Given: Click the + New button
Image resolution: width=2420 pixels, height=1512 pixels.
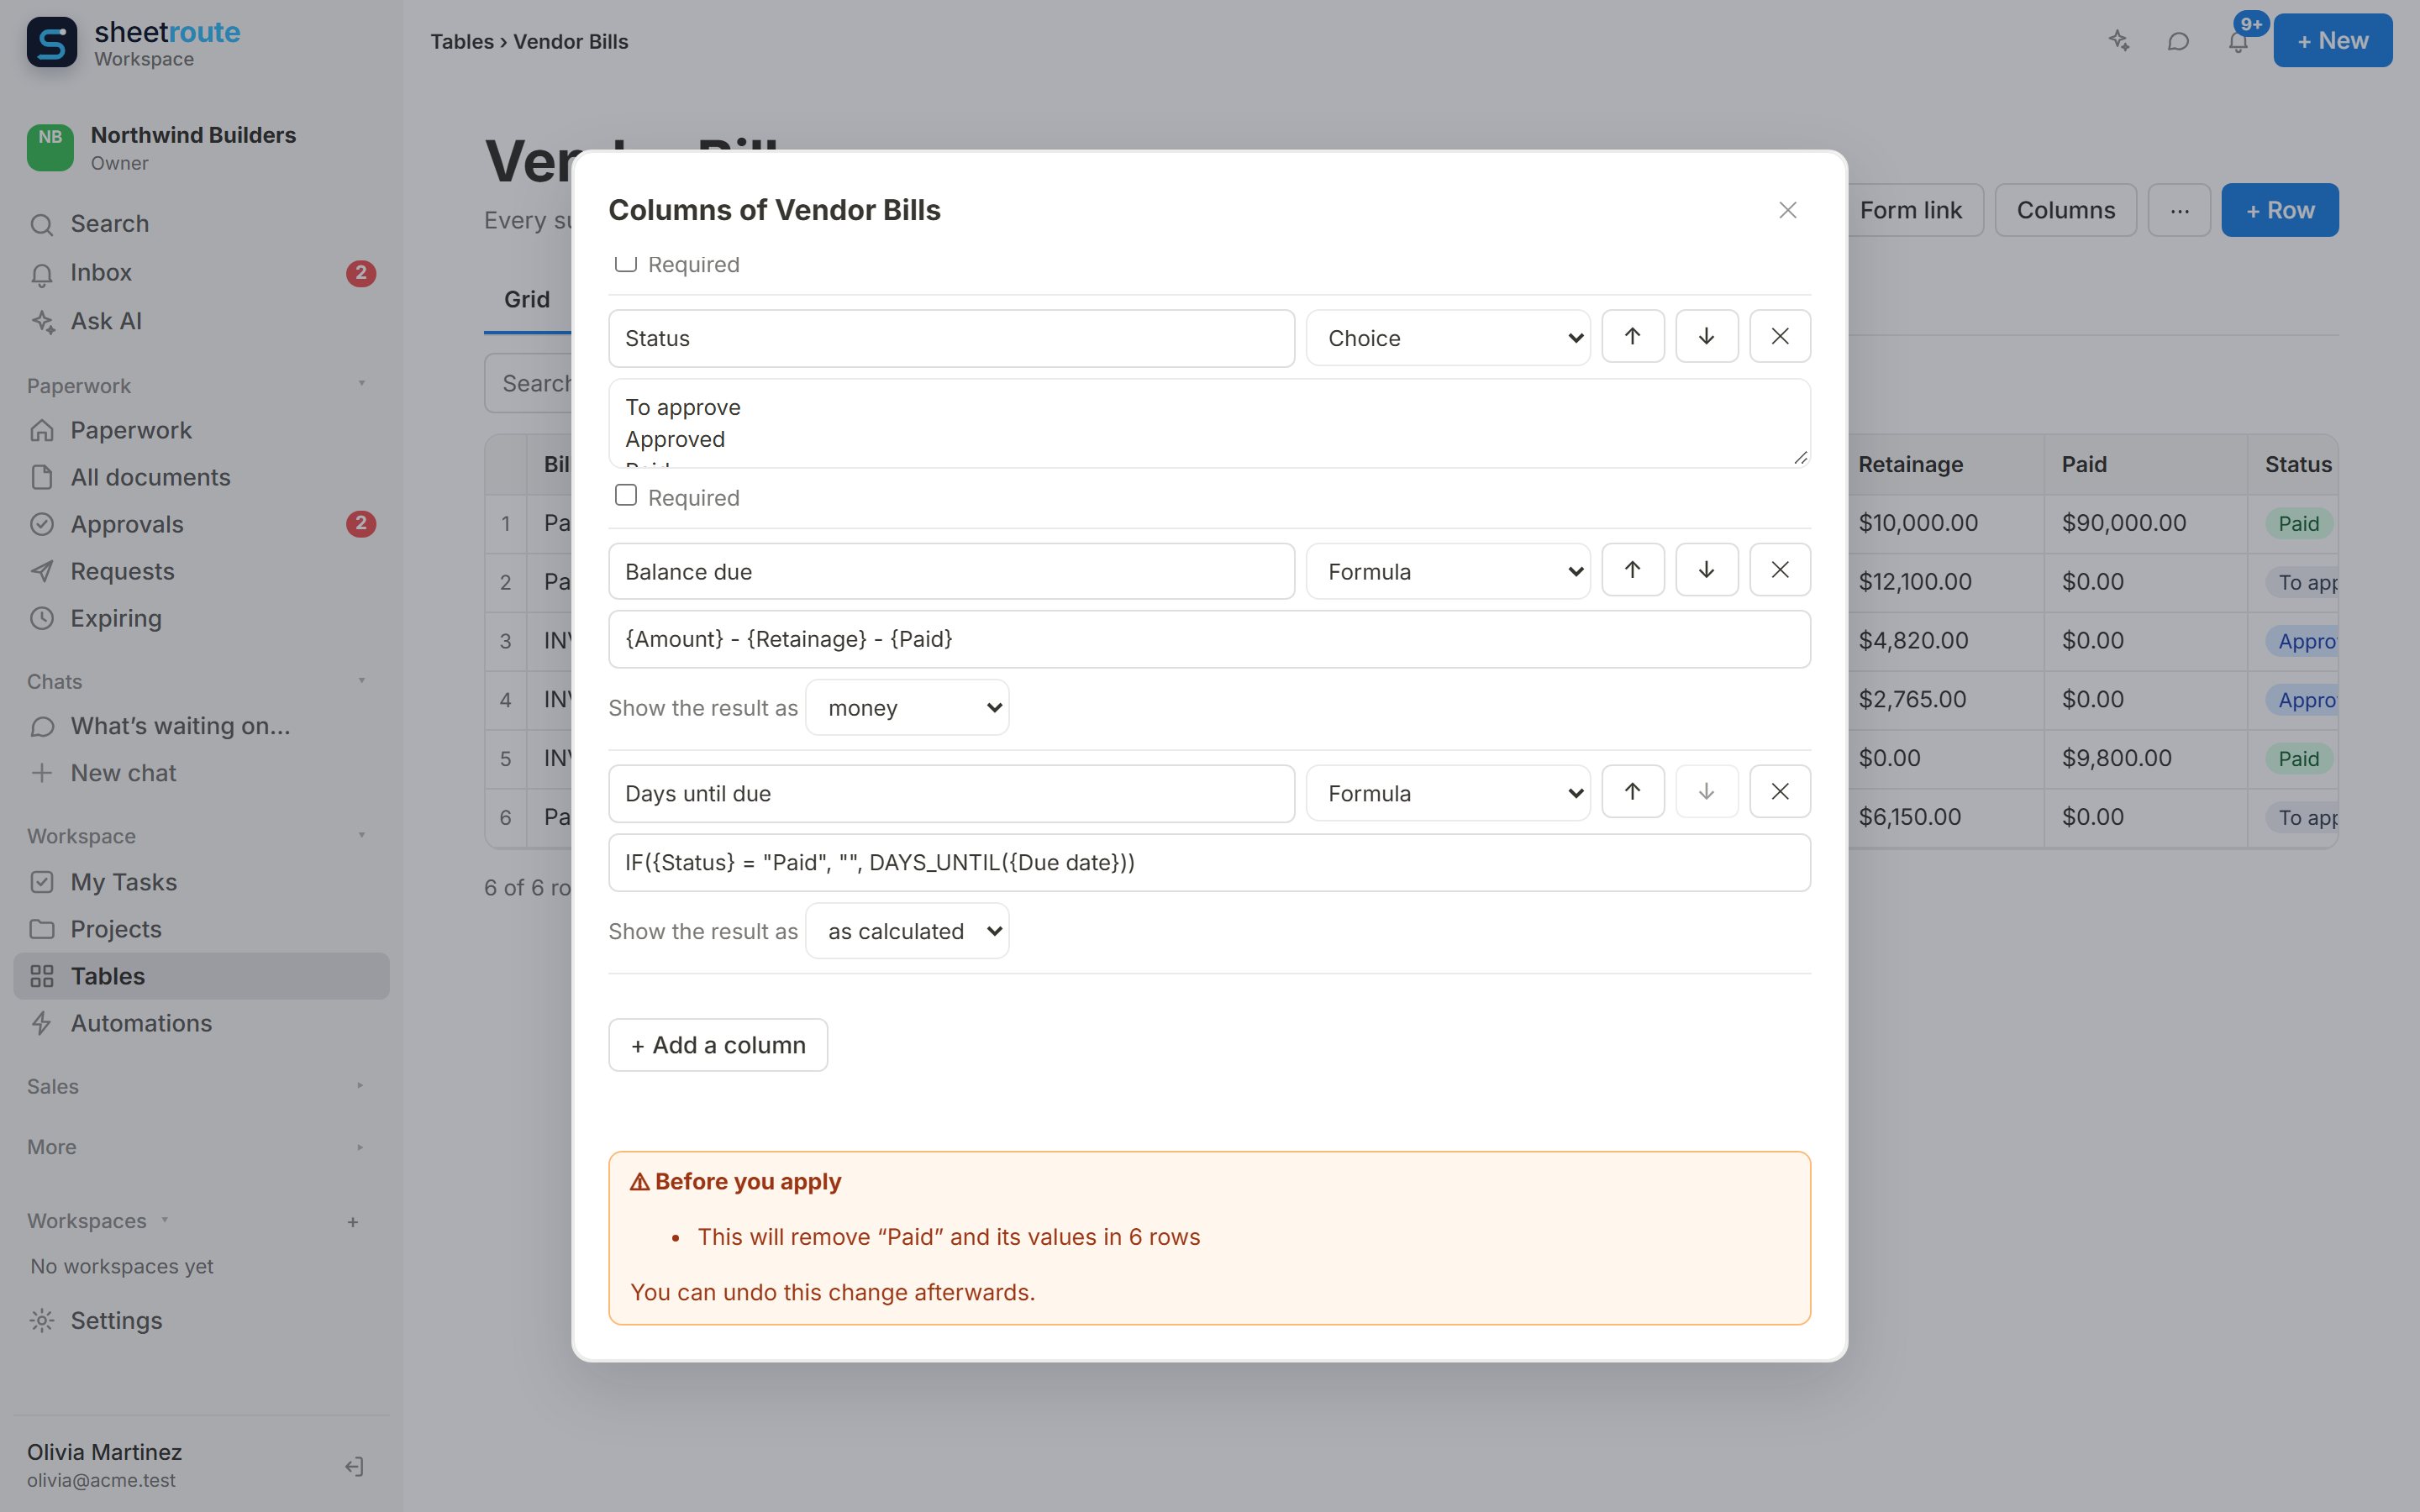Looking at the screenshot, I should [2332, 41].
